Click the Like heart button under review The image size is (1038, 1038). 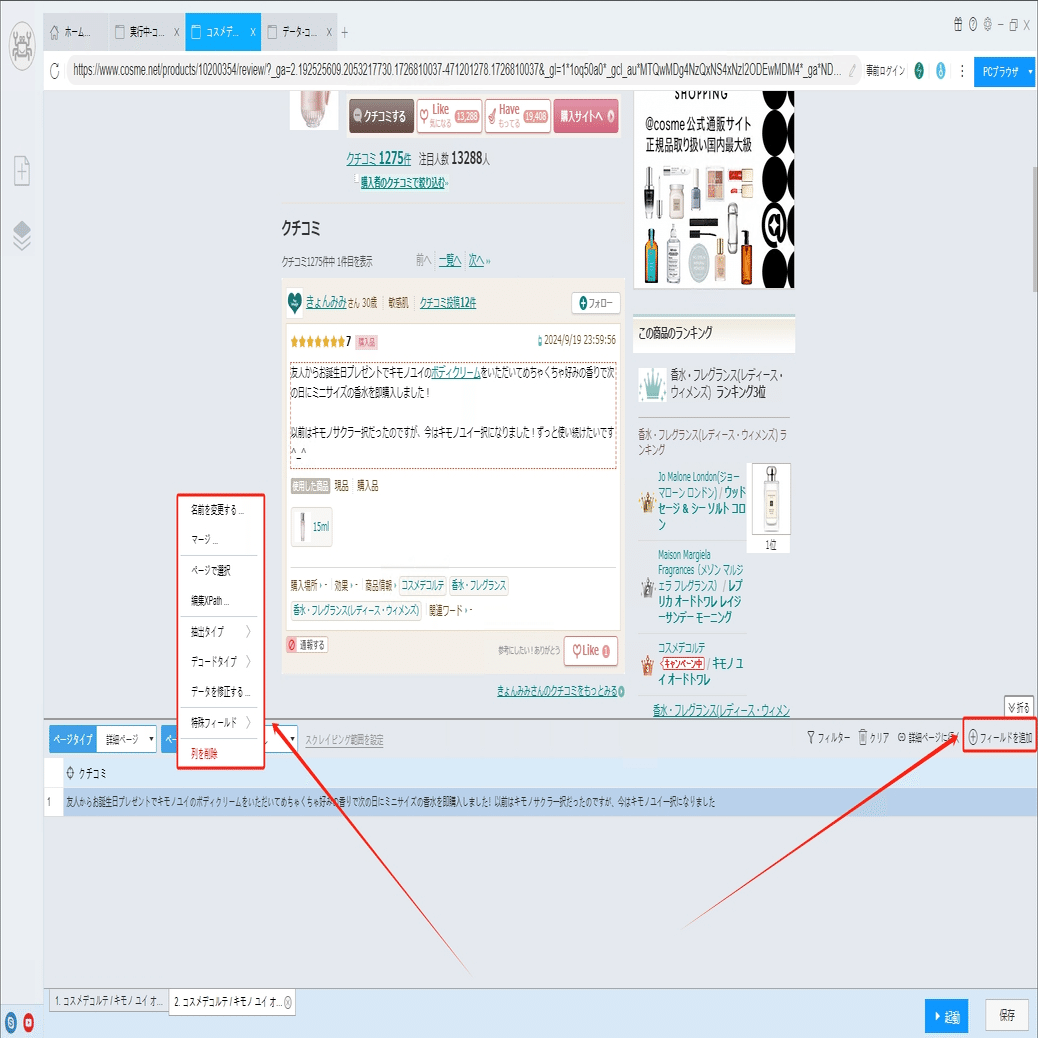tap(590, 651)
